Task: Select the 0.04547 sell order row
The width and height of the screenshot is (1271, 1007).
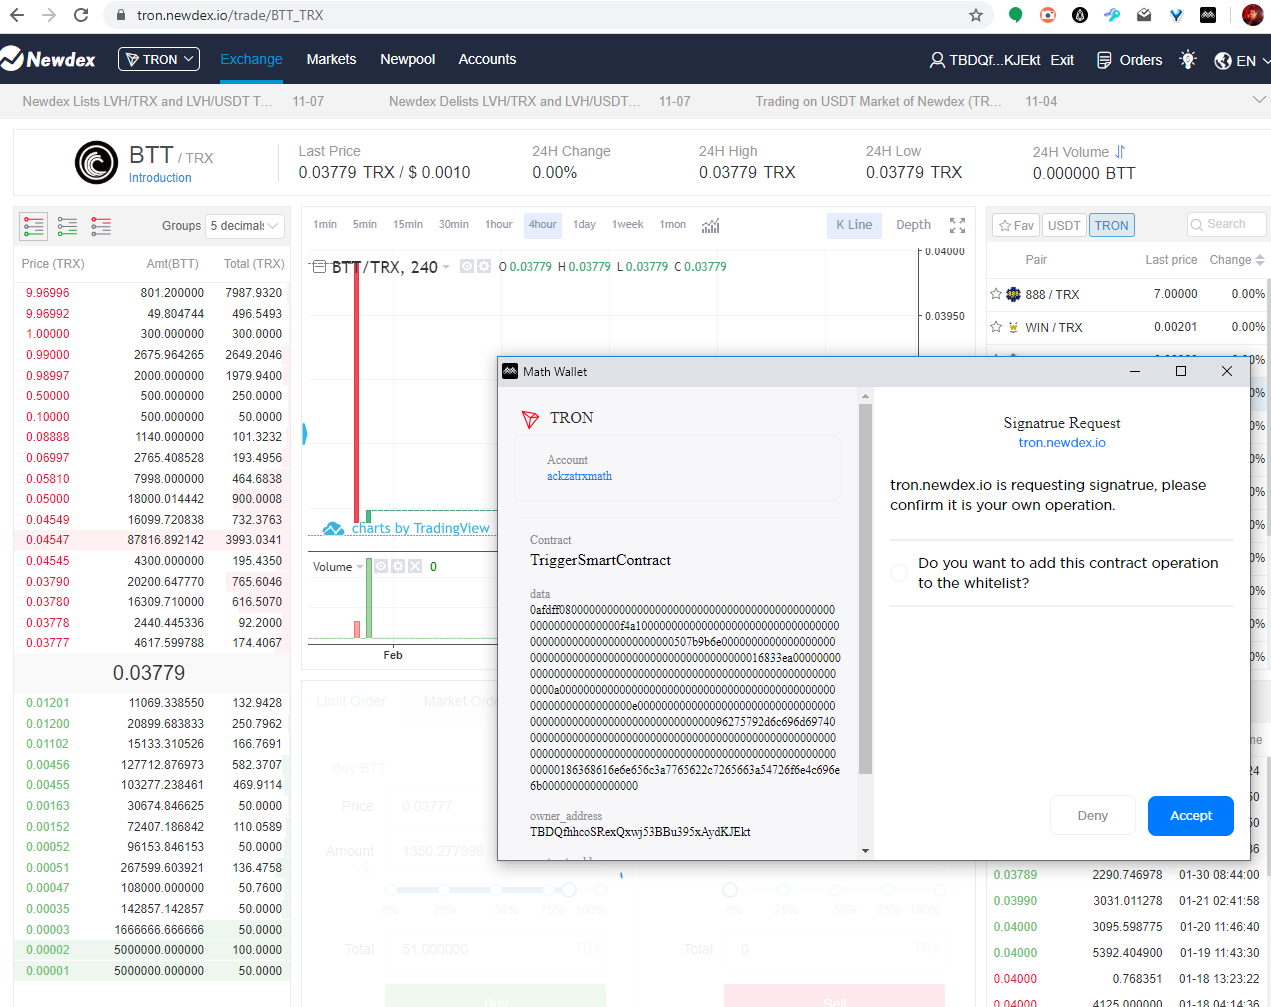Action: [x=152, y=540]
